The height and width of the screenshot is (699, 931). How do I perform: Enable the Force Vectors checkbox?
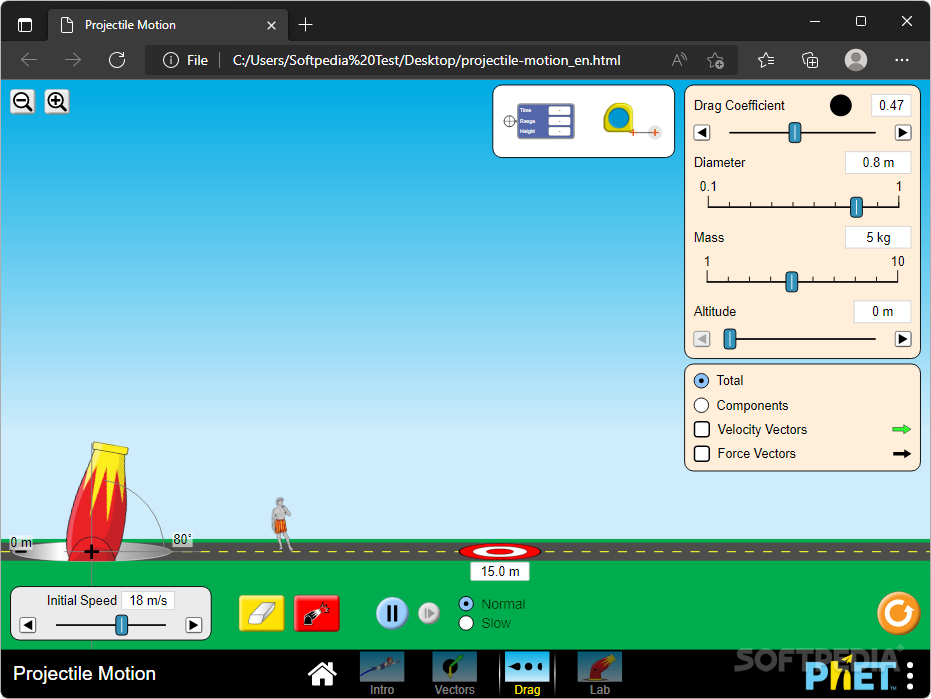point(702,454)
